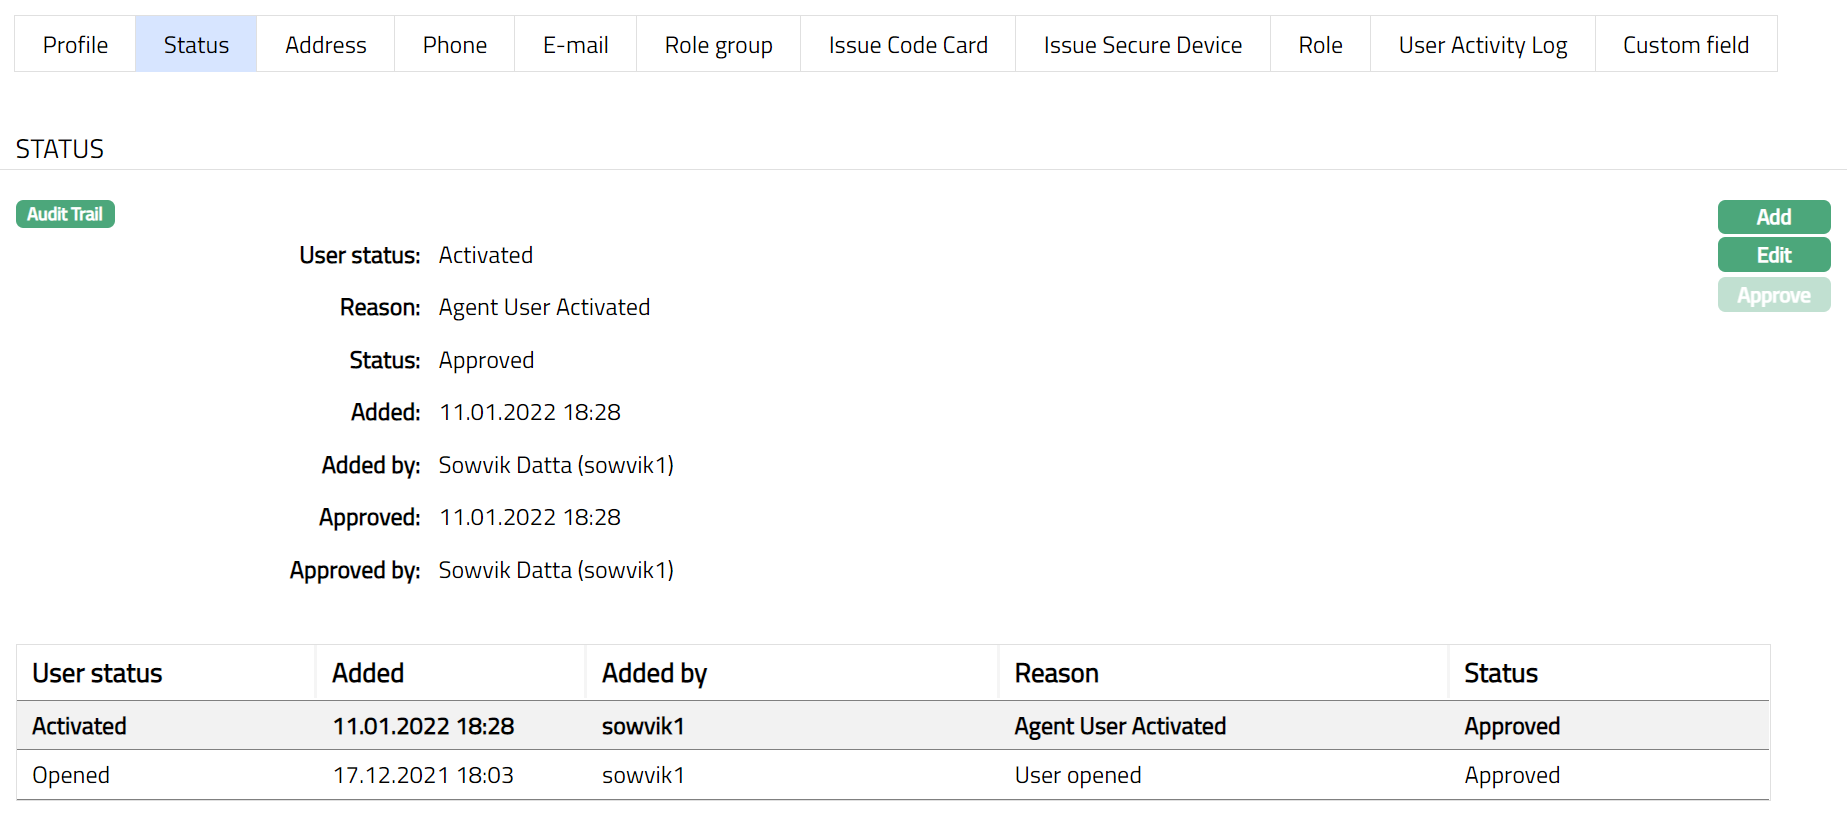Select the Opened status row
This screenshot has width=1847, height=821.
coord(892,775)
